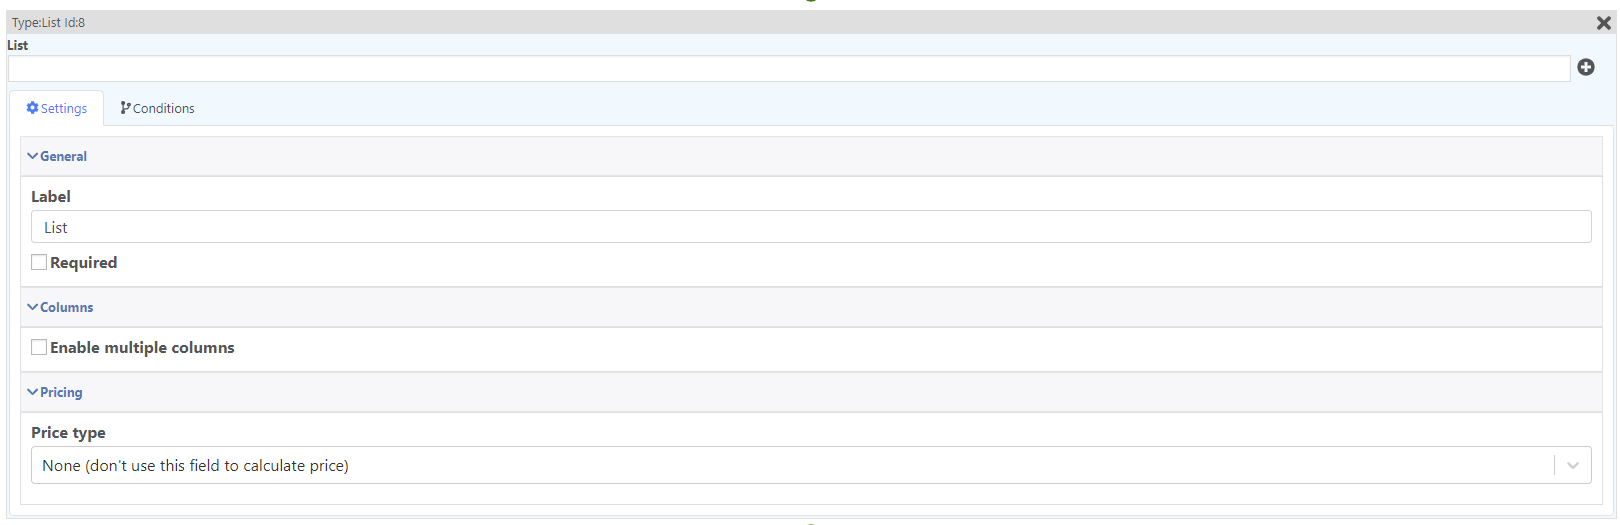1620x525 pixels.
Task: Collapse the Pricing section chevron
Action: tap(33, 392)
